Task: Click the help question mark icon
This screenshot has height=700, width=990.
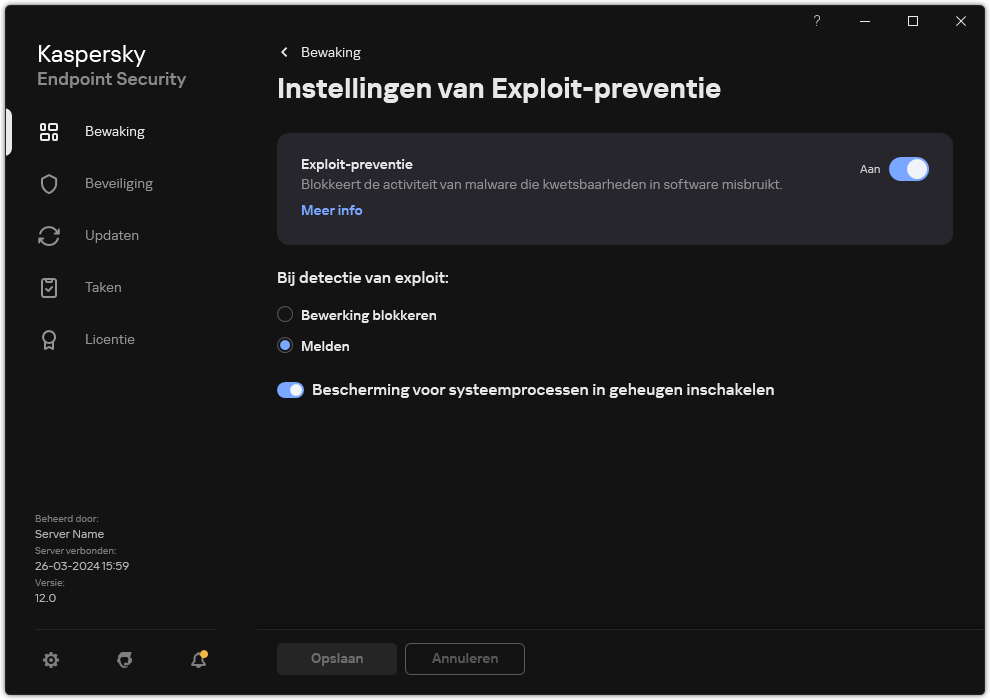Action: 816,21
